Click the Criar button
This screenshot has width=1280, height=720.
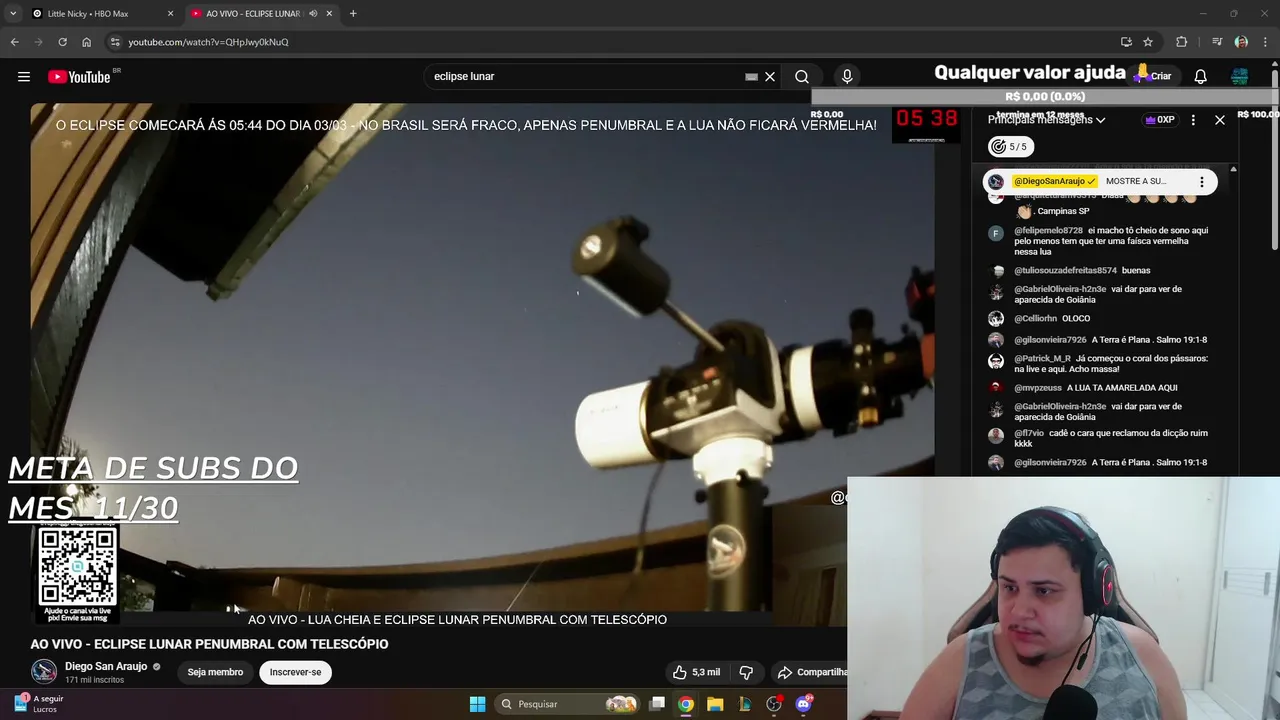[1155, 76]
